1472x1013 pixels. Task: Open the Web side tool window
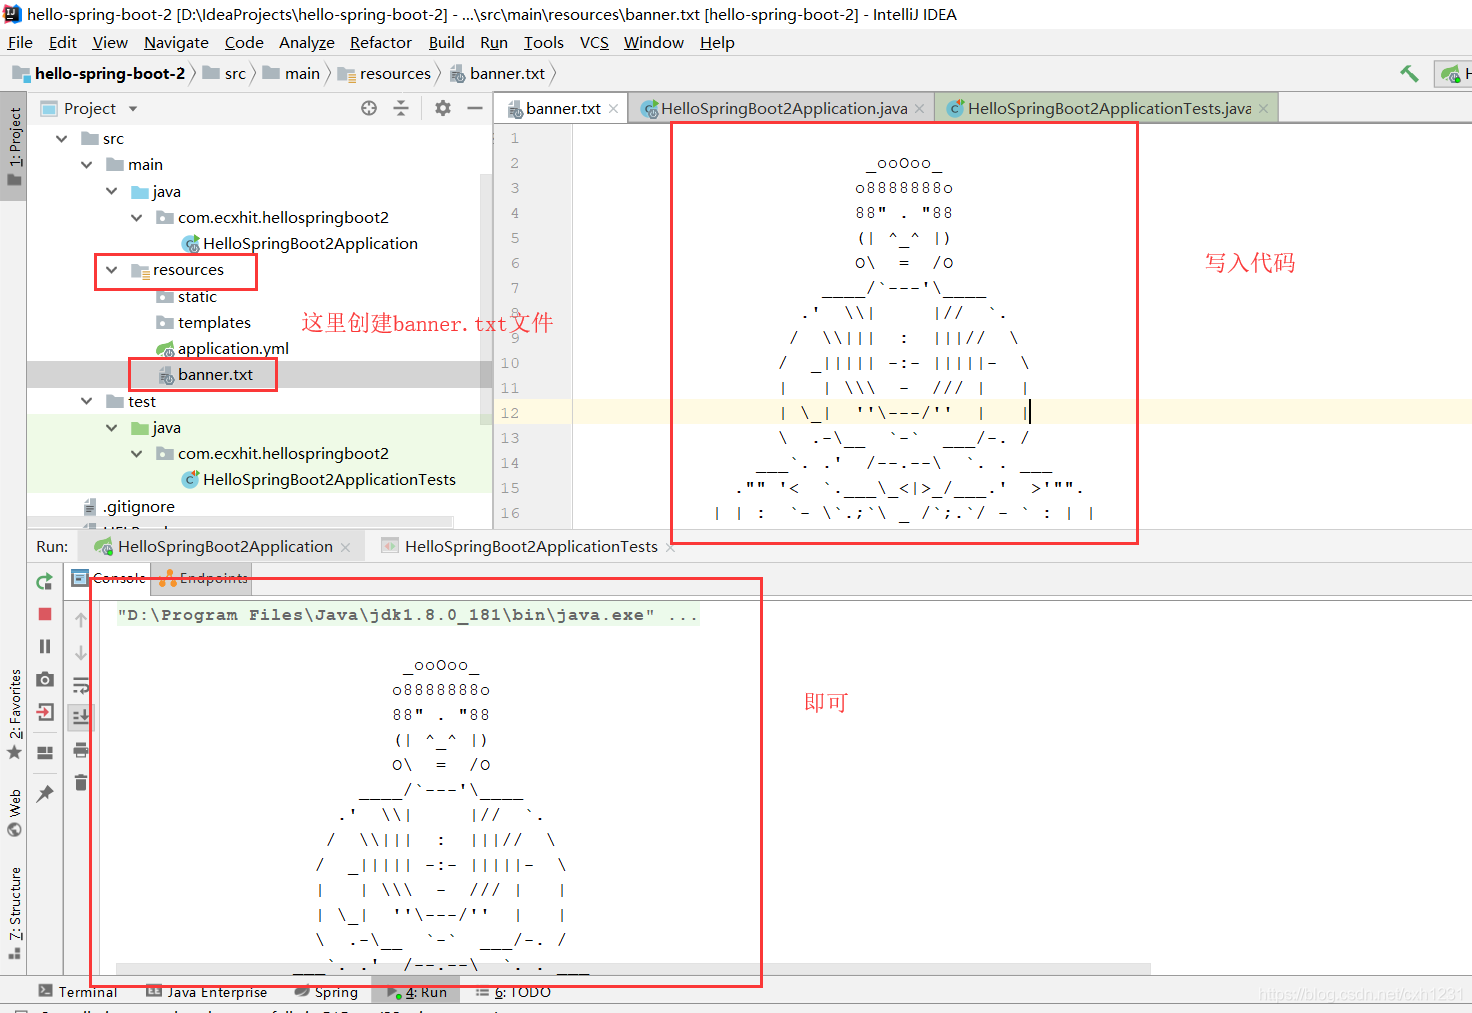tap(14, 813)
